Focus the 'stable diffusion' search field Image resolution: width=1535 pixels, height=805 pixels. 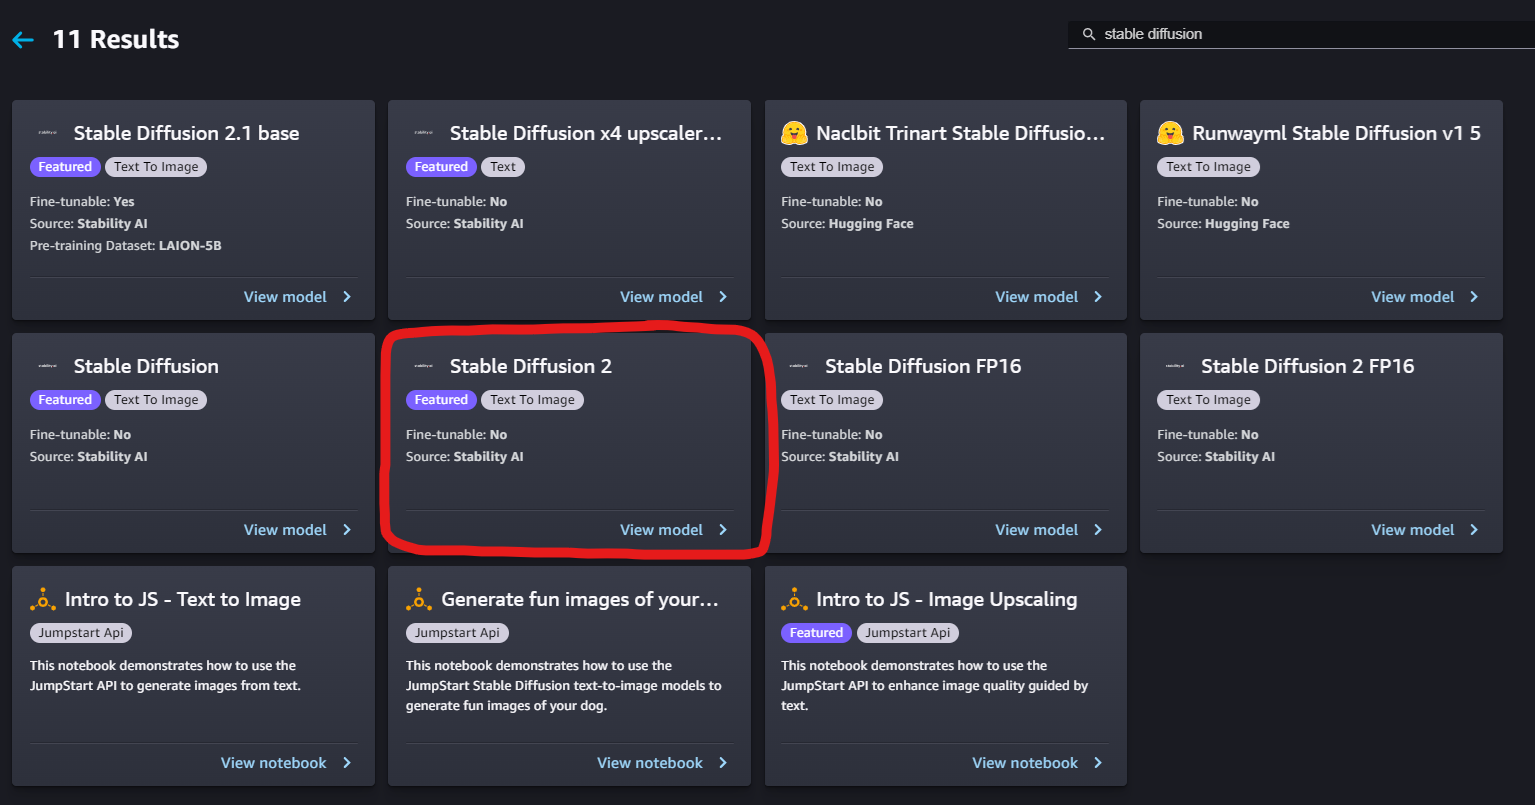click(1301, 34)
